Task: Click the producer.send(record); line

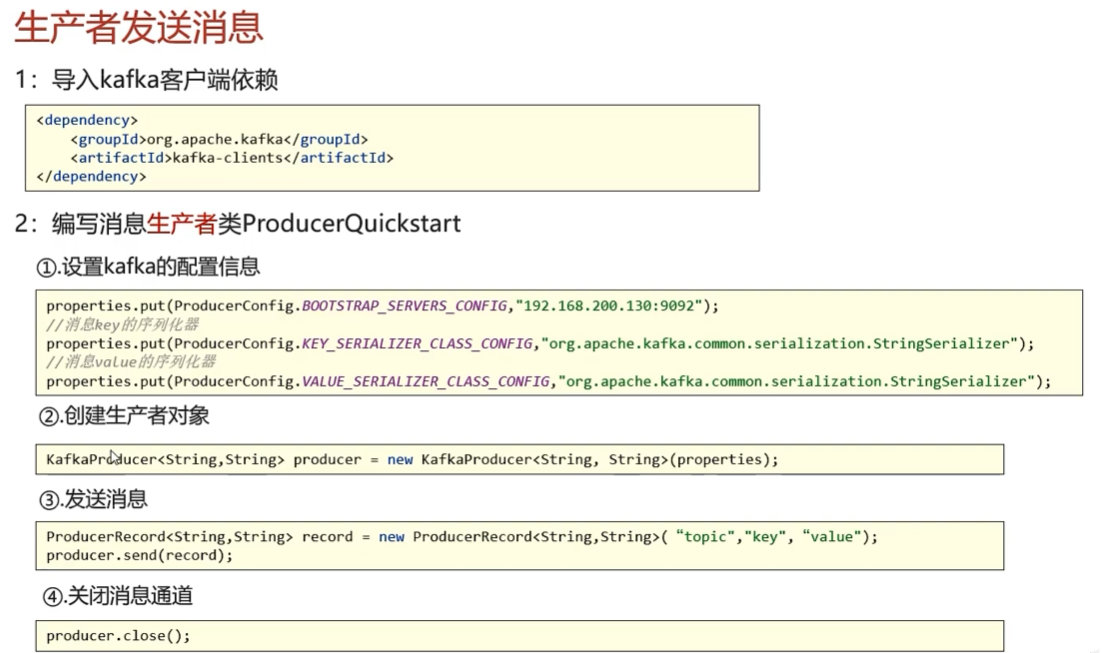Action: pos(139,555)
